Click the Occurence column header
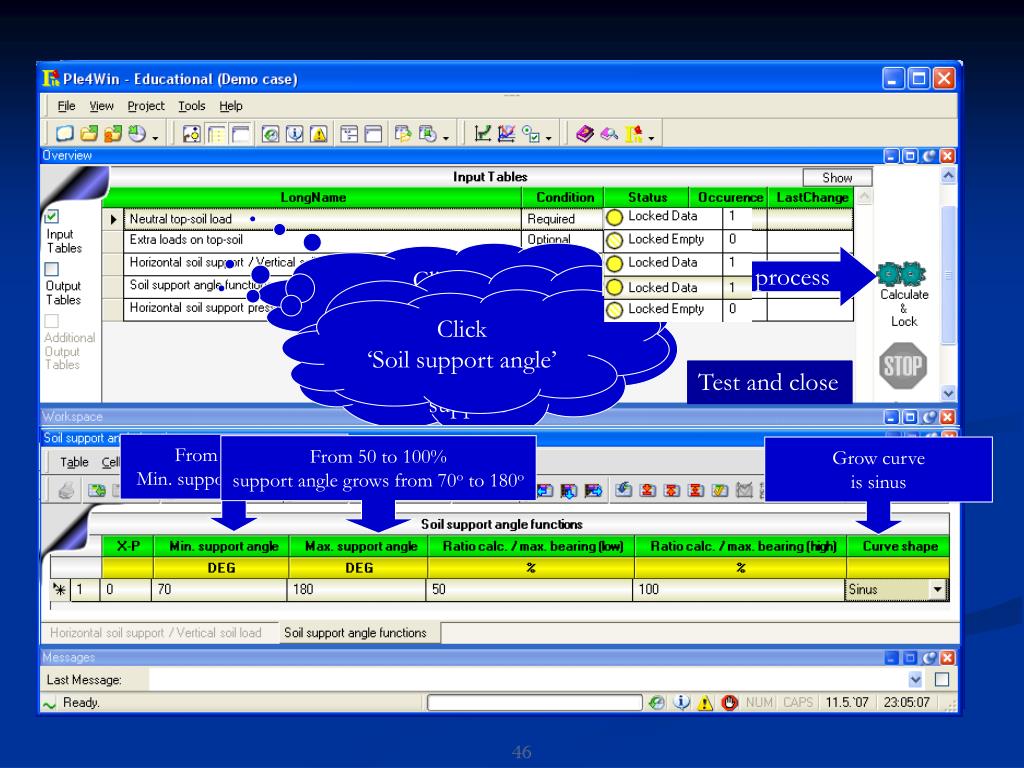The image size is (1024, 768). click(x=729, y=197)
